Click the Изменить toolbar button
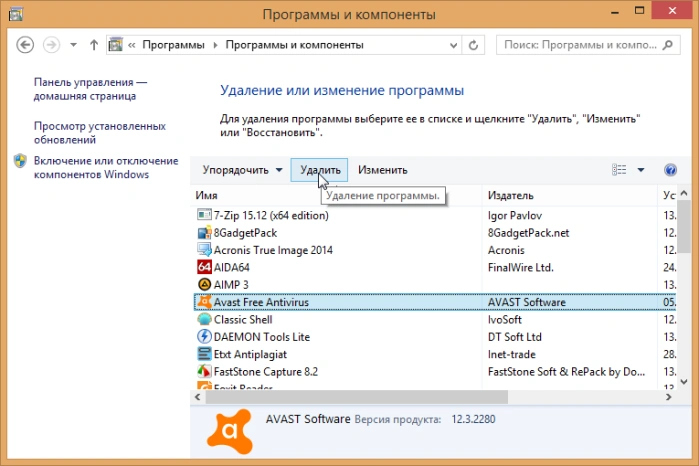The image size is (699, 466). point(382,170)
